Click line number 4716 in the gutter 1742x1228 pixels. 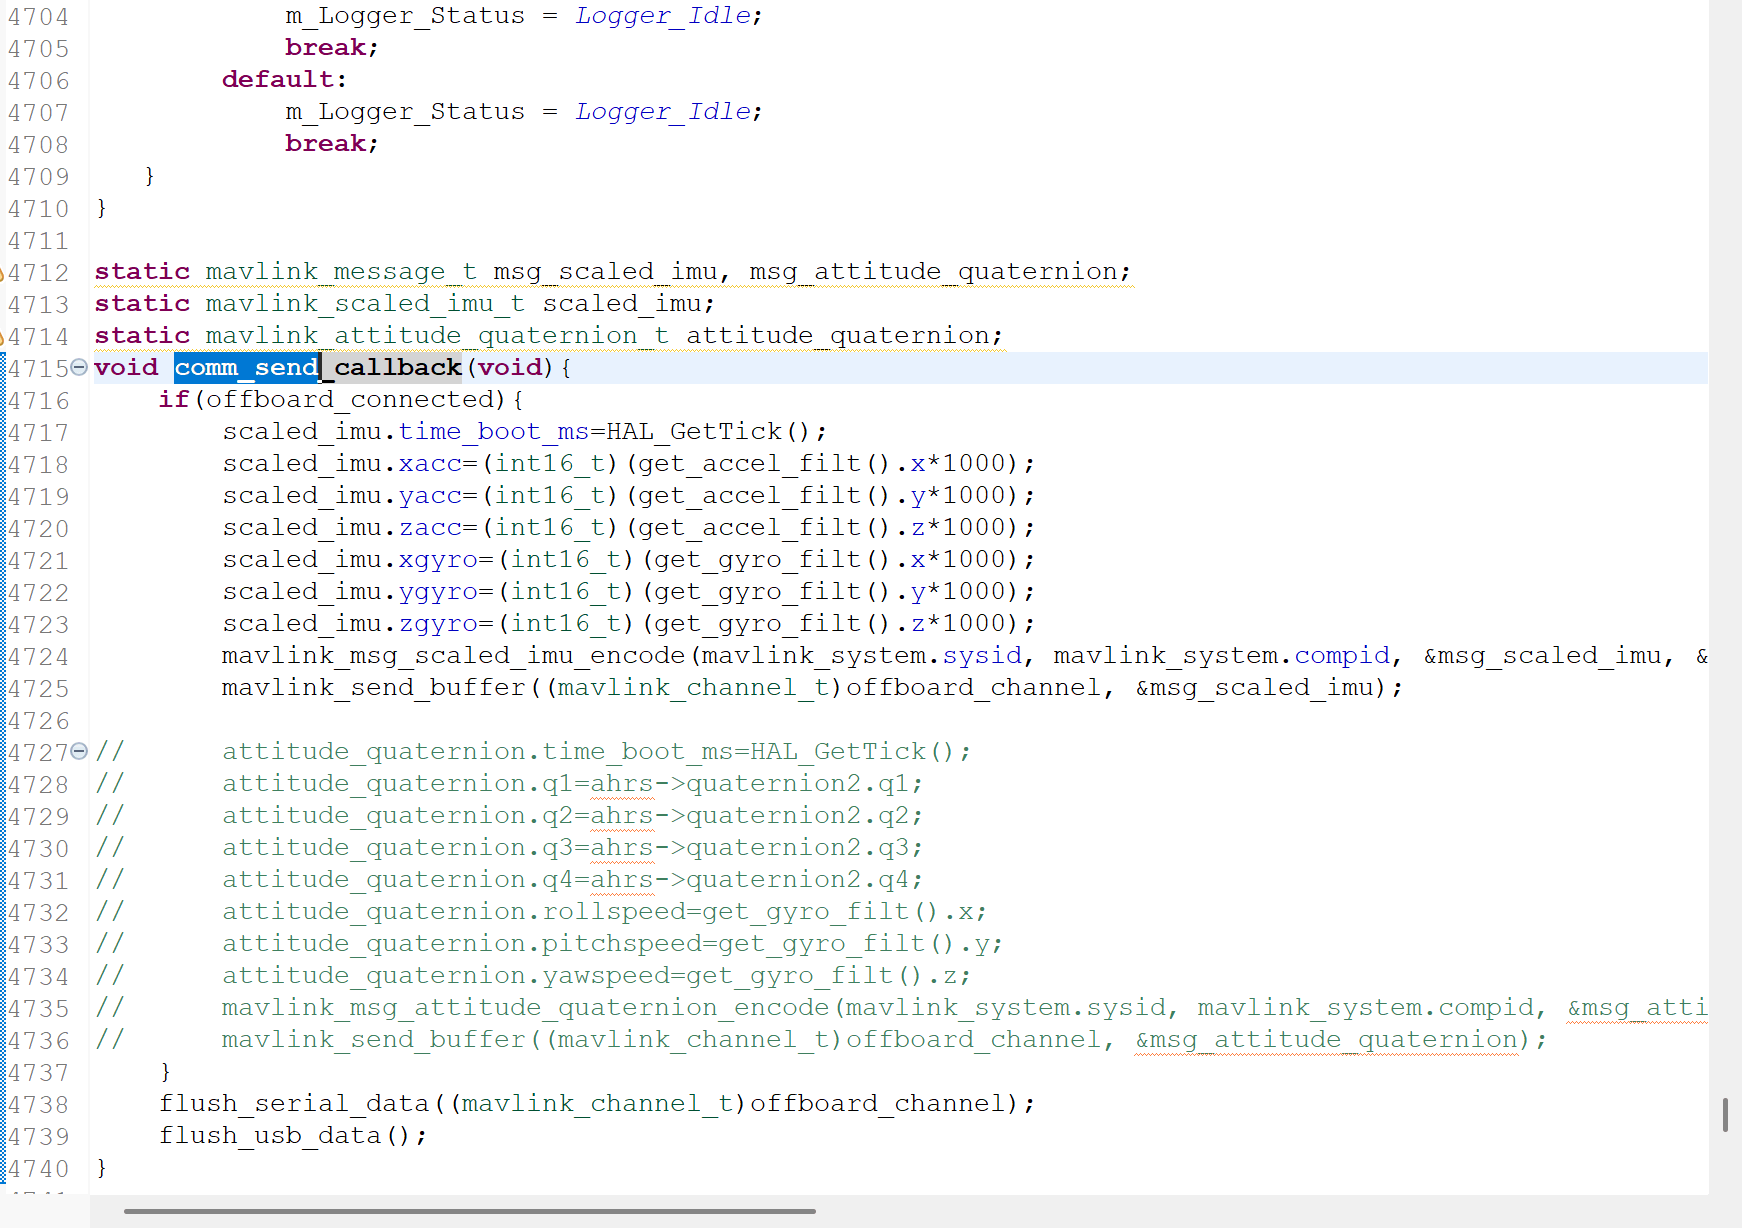[40, 399]
